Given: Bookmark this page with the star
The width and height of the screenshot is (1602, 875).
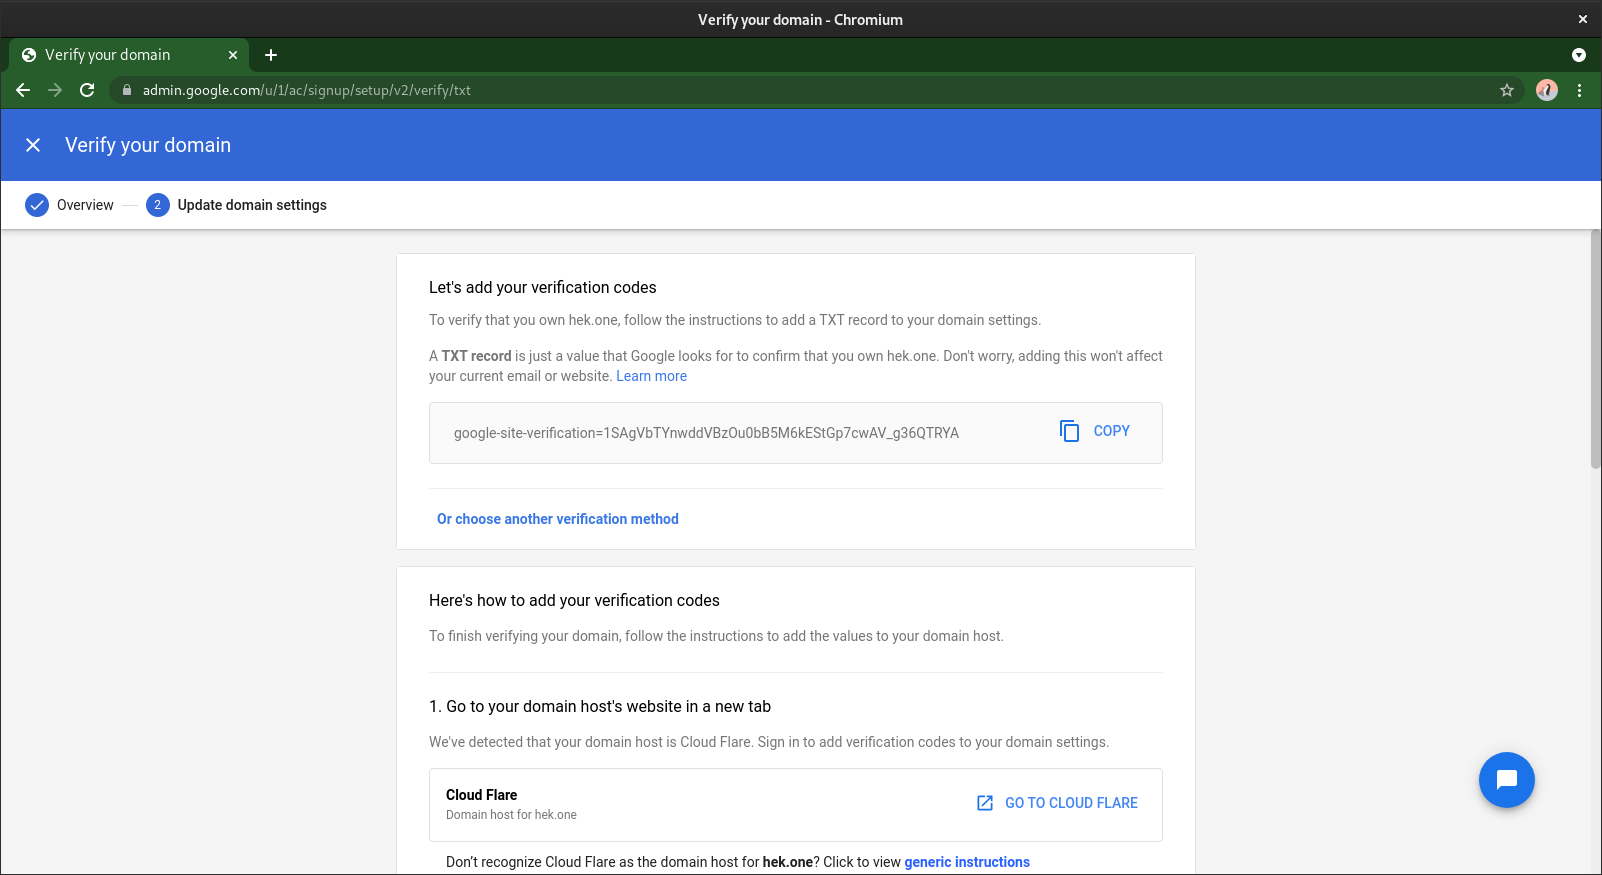Looking at the screenshot, I should point(1507,90).
